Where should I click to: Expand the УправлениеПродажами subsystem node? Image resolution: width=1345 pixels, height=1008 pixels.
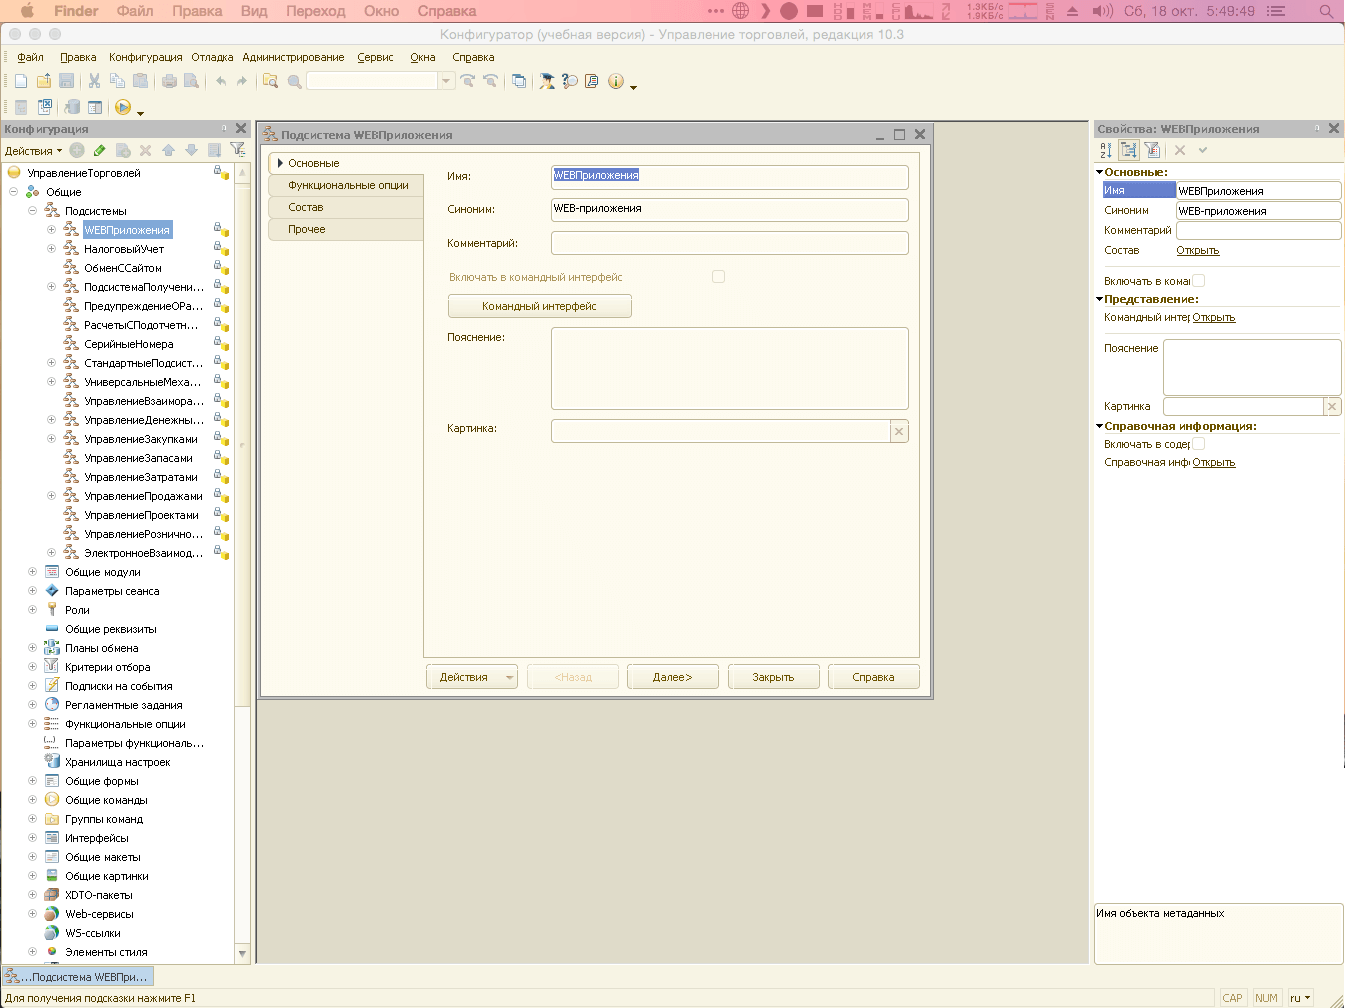(51, 496)
